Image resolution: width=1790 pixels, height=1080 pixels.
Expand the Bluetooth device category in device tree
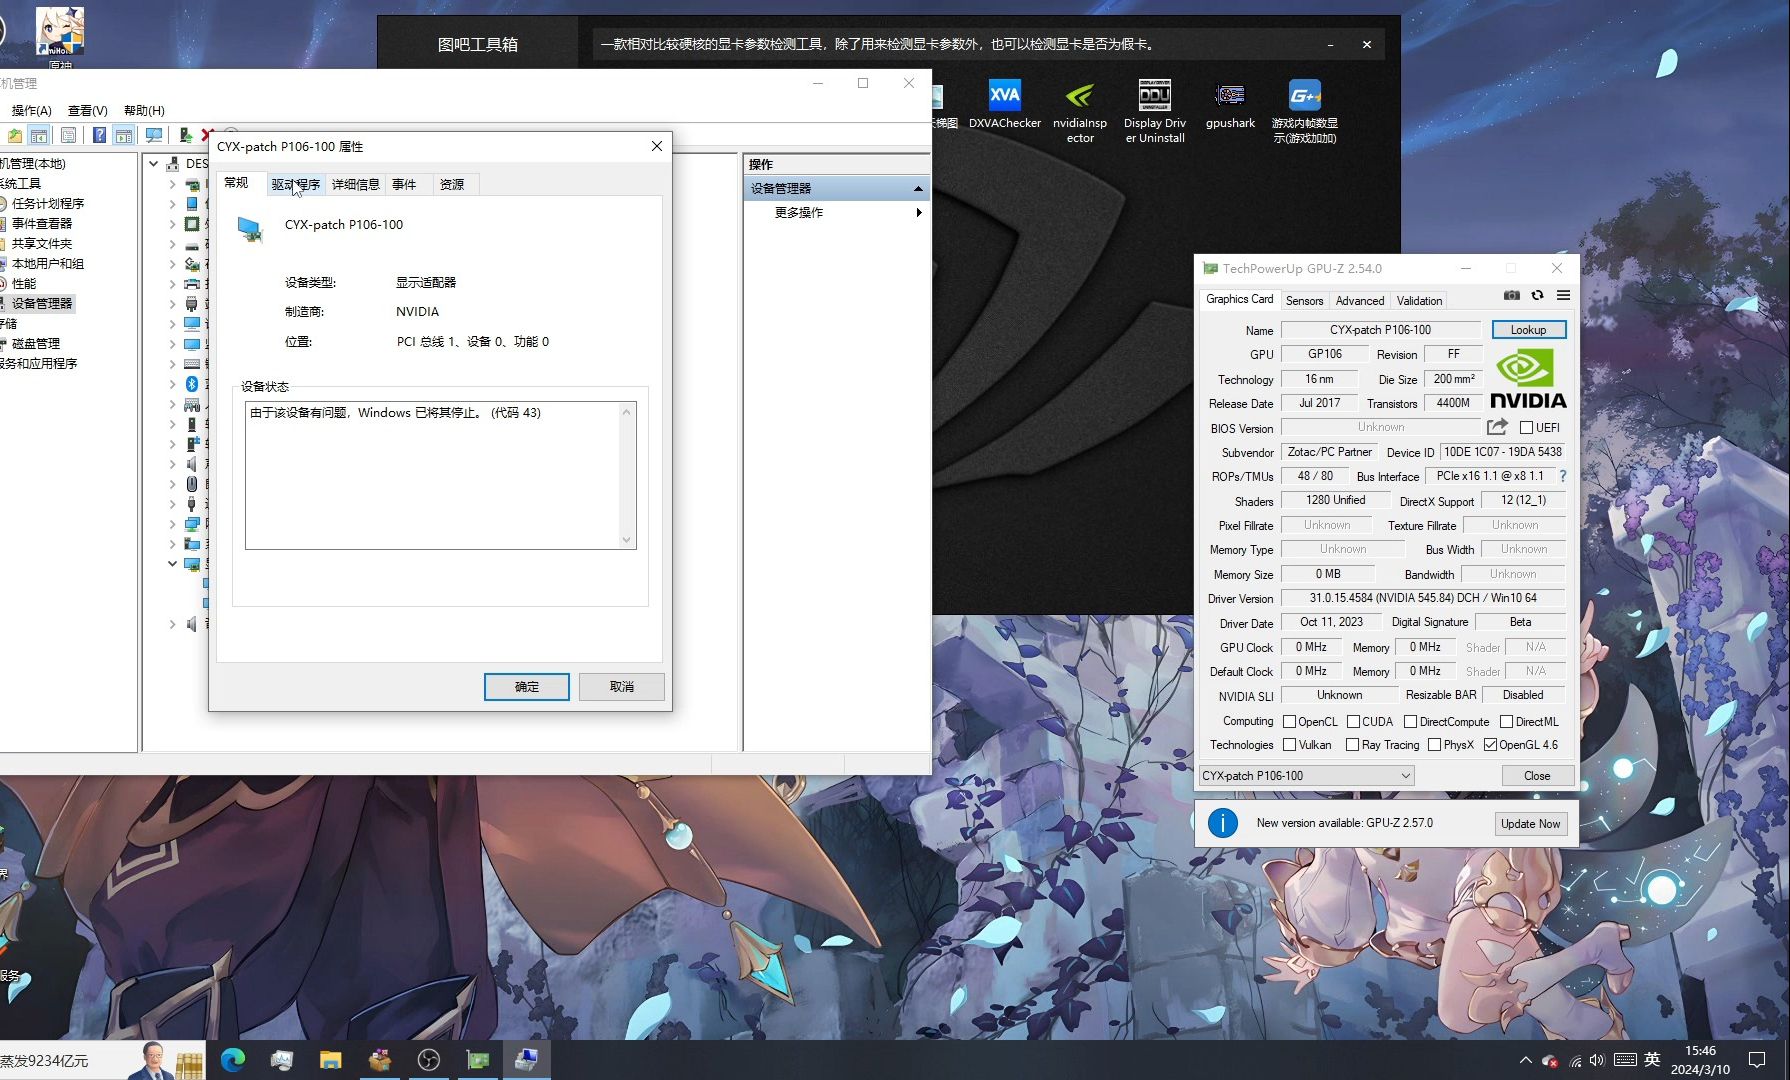pyautogui.click(x=172, y=384)
